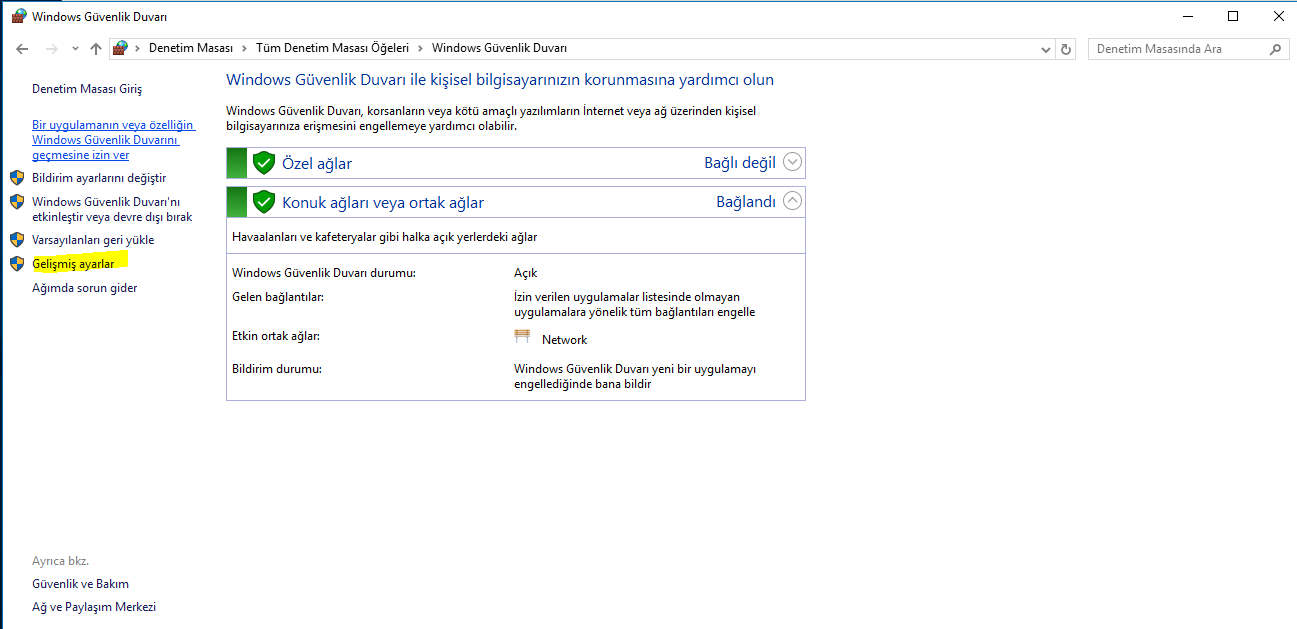Open Ağ ve Paylaşım Merkezi link
This screenshot has width=1297, height=629.
94,607
